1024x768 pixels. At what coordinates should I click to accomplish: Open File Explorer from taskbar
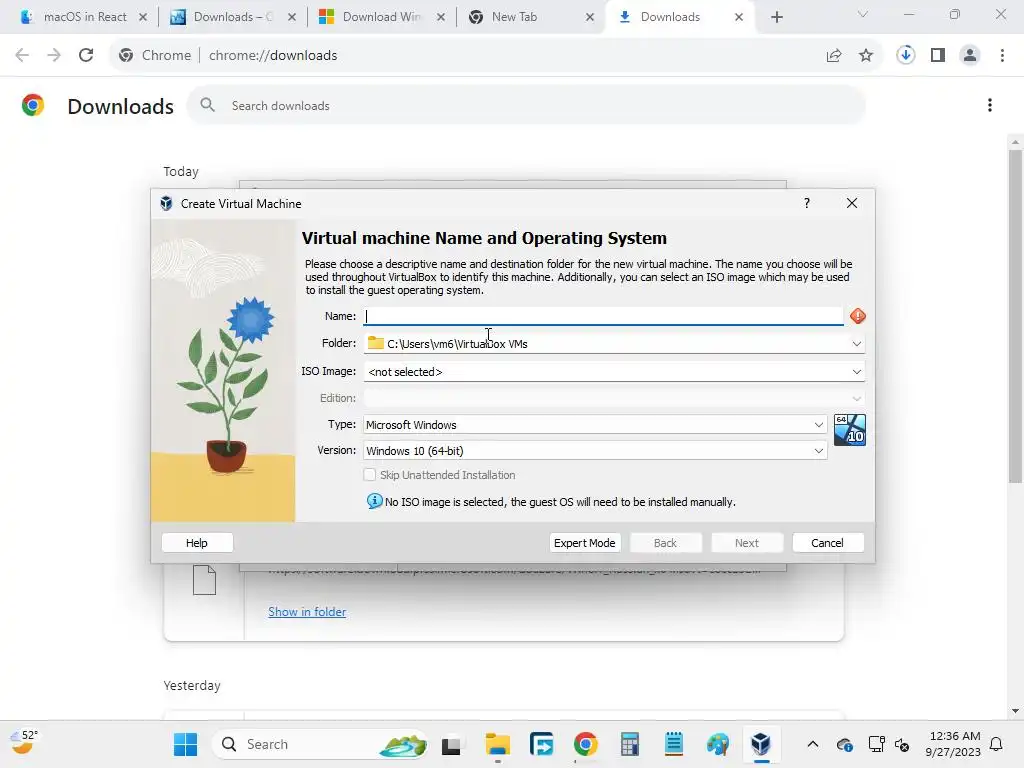[x=498, y=744]
